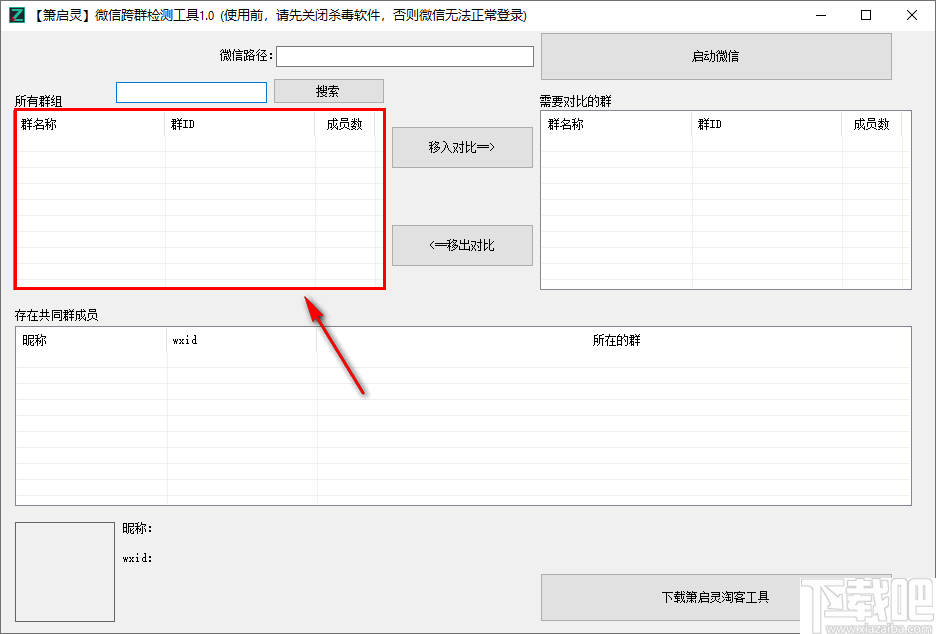The height and width of the screenshot is (634, 936).
Task: Click the 移入对比=> transfer button
Action: coord(462,147)
